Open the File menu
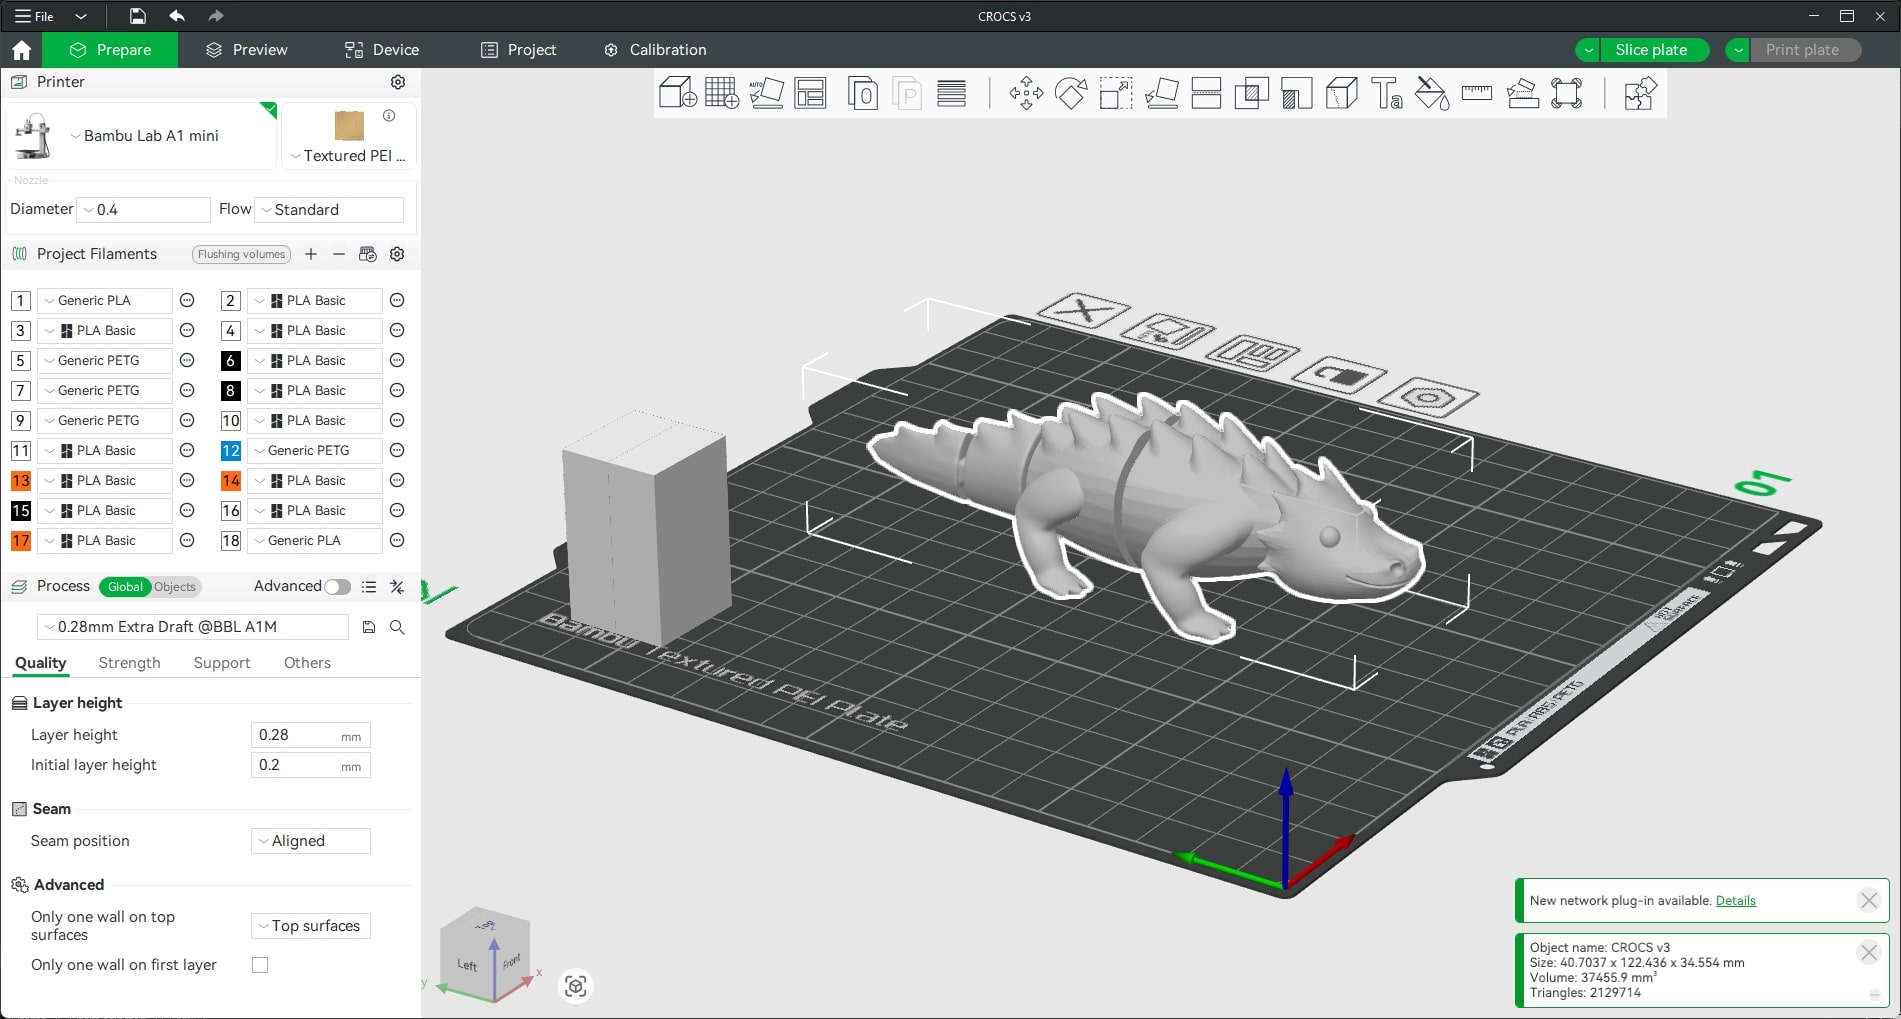Image resolution: width=1901 pixels, height=1019 pixels. click(x=35, y=16)
